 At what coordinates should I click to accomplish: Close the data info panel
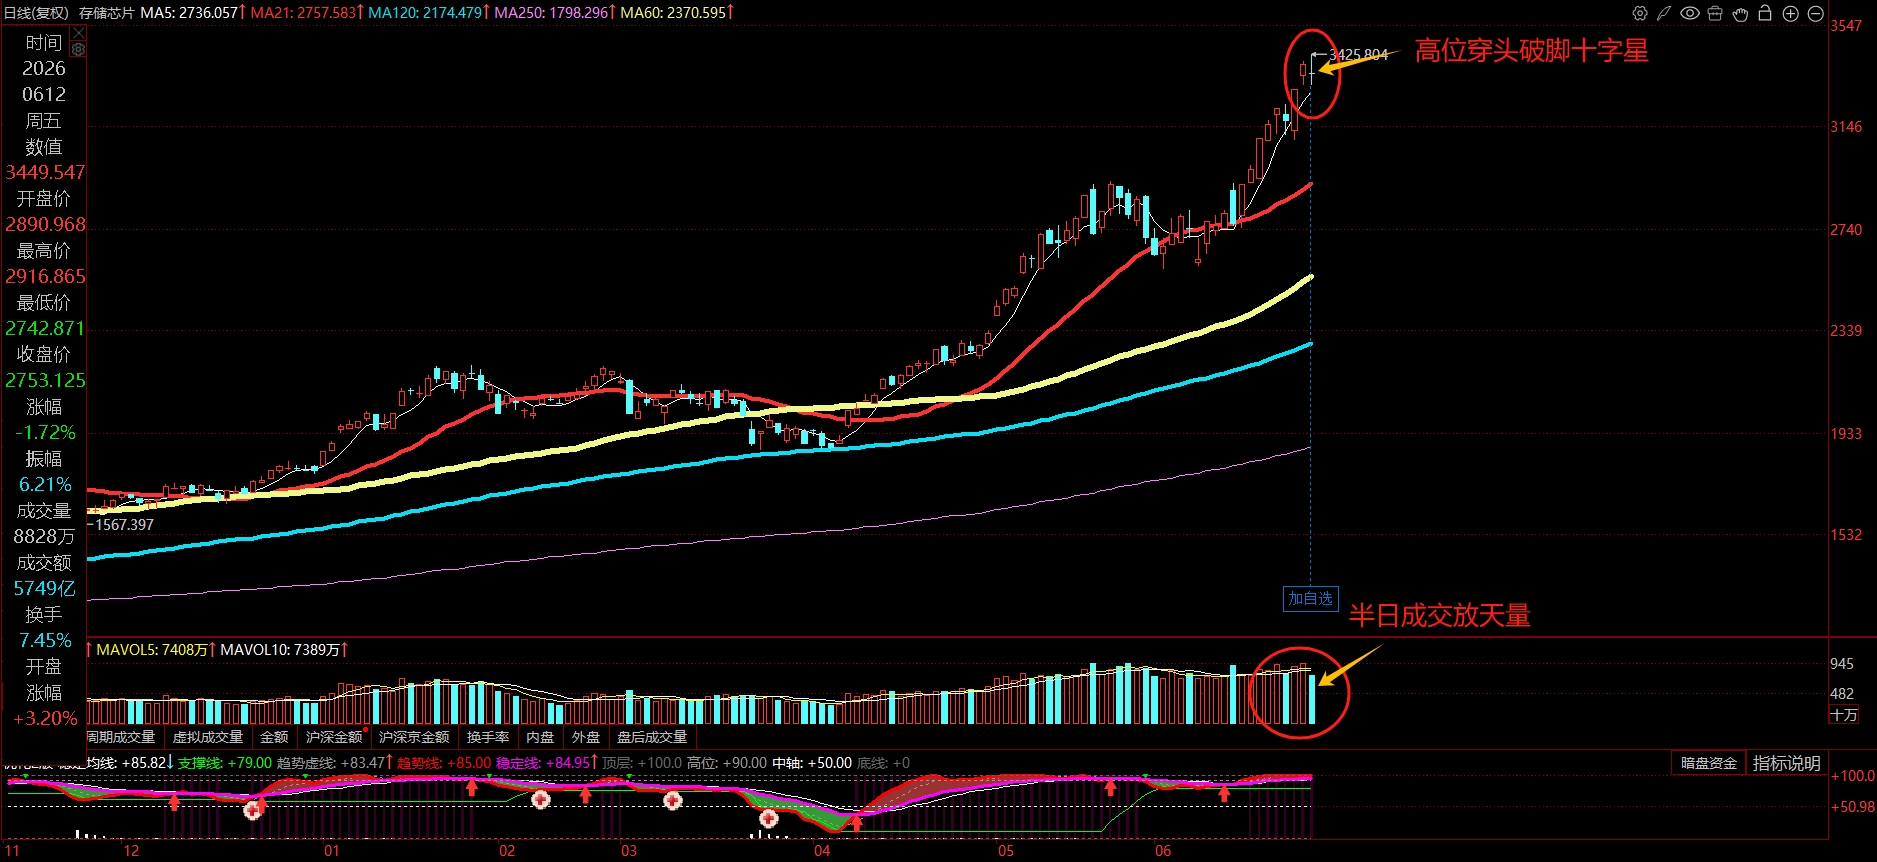tap(79, 33)
